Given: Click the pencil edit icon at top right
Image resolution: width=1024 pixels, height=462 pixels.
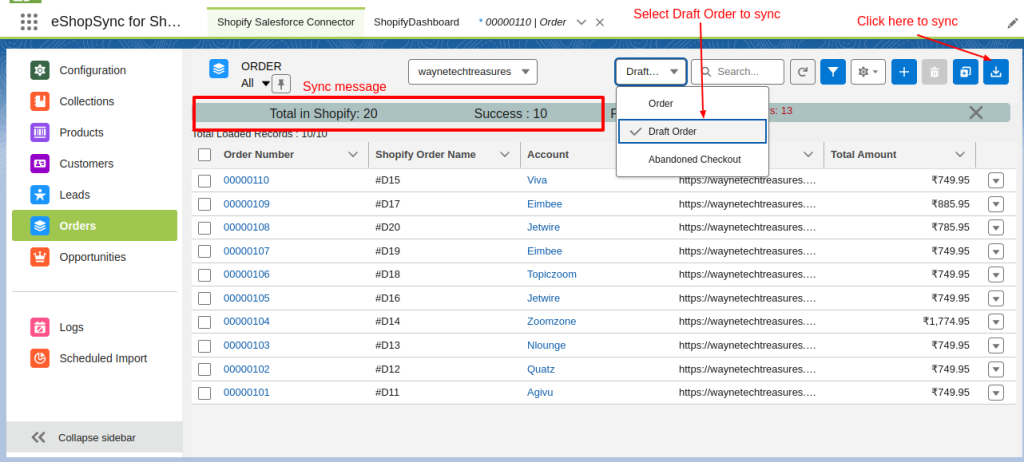Looking at the screenshot, I should point(1012,24).
